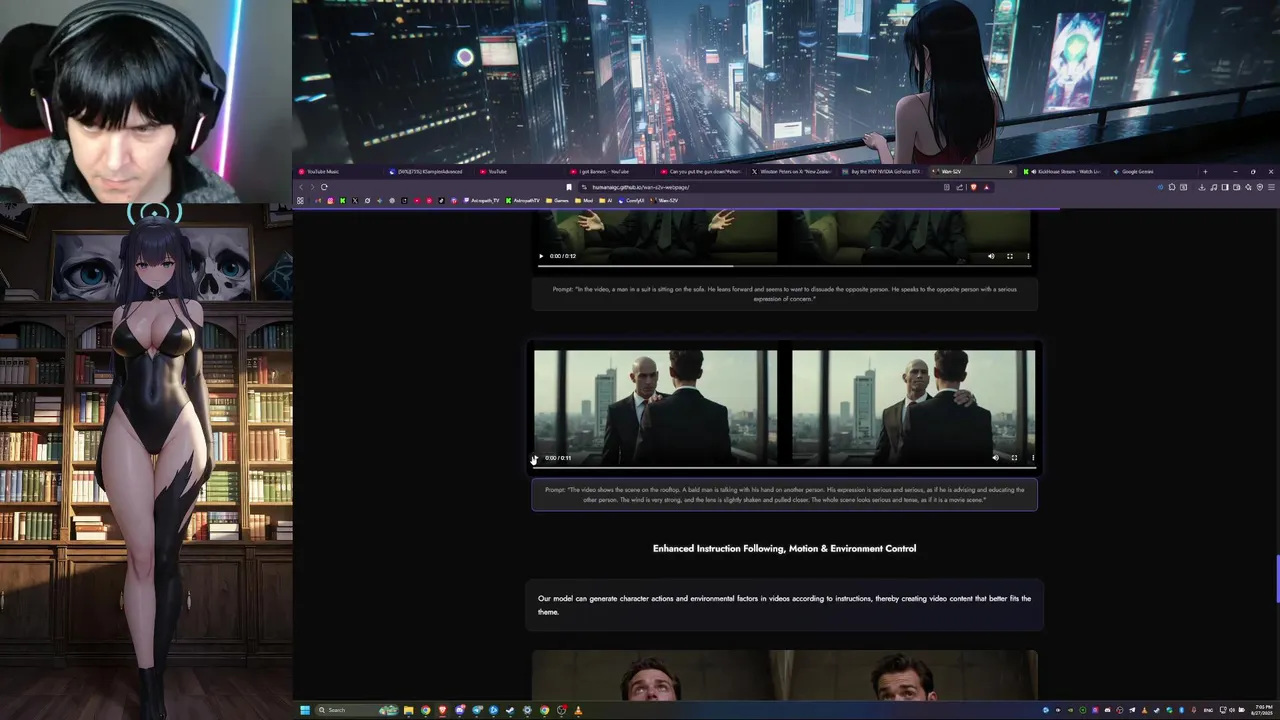Play the rooftop video at 0:00 / 0:11
The width and height of the screenshot is (1280, 720).
[x=537, y=458]
